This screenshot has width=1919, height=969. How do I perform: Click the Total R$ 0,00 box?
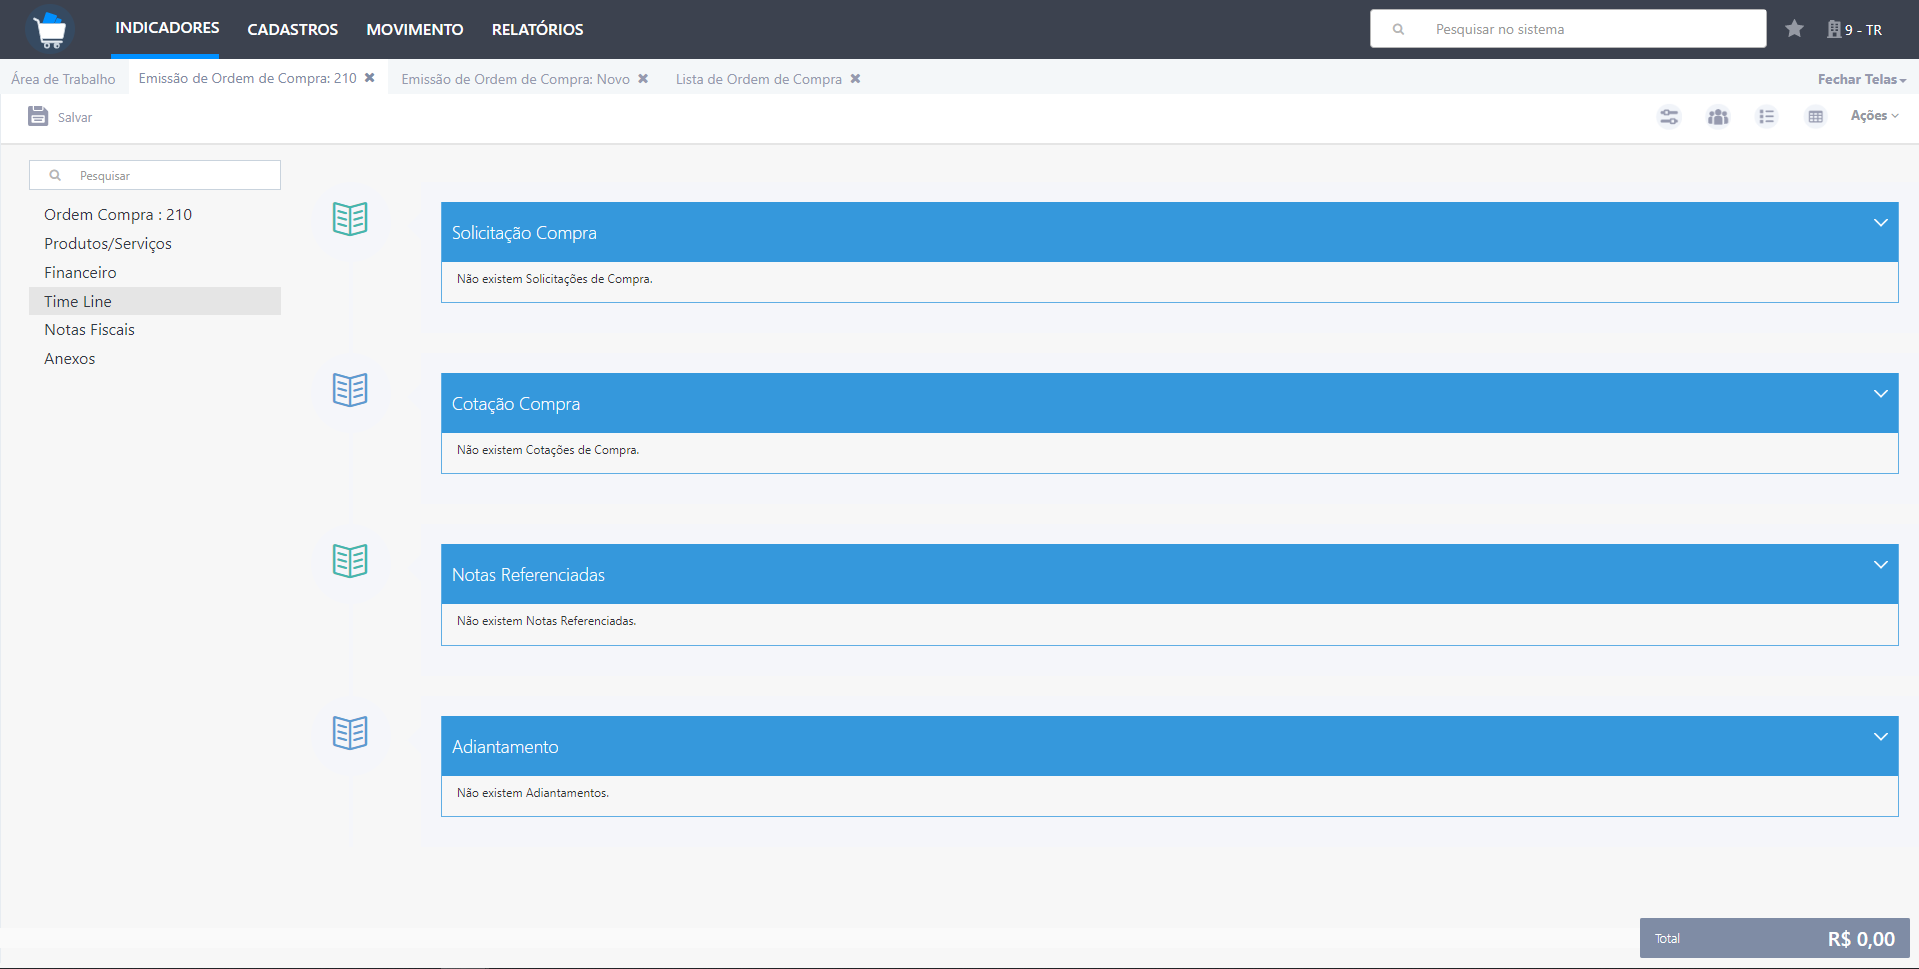(1774, 938)
